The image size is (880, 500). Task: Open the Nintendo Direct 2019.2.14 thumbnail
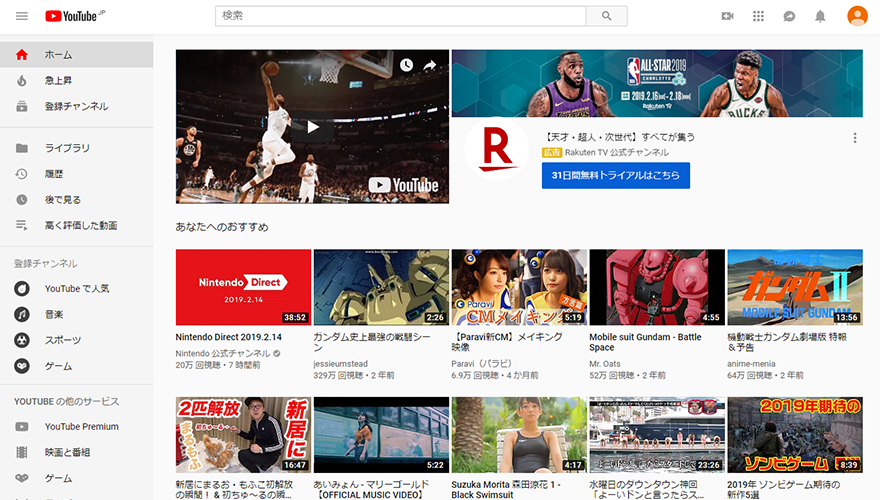point(243,287)
